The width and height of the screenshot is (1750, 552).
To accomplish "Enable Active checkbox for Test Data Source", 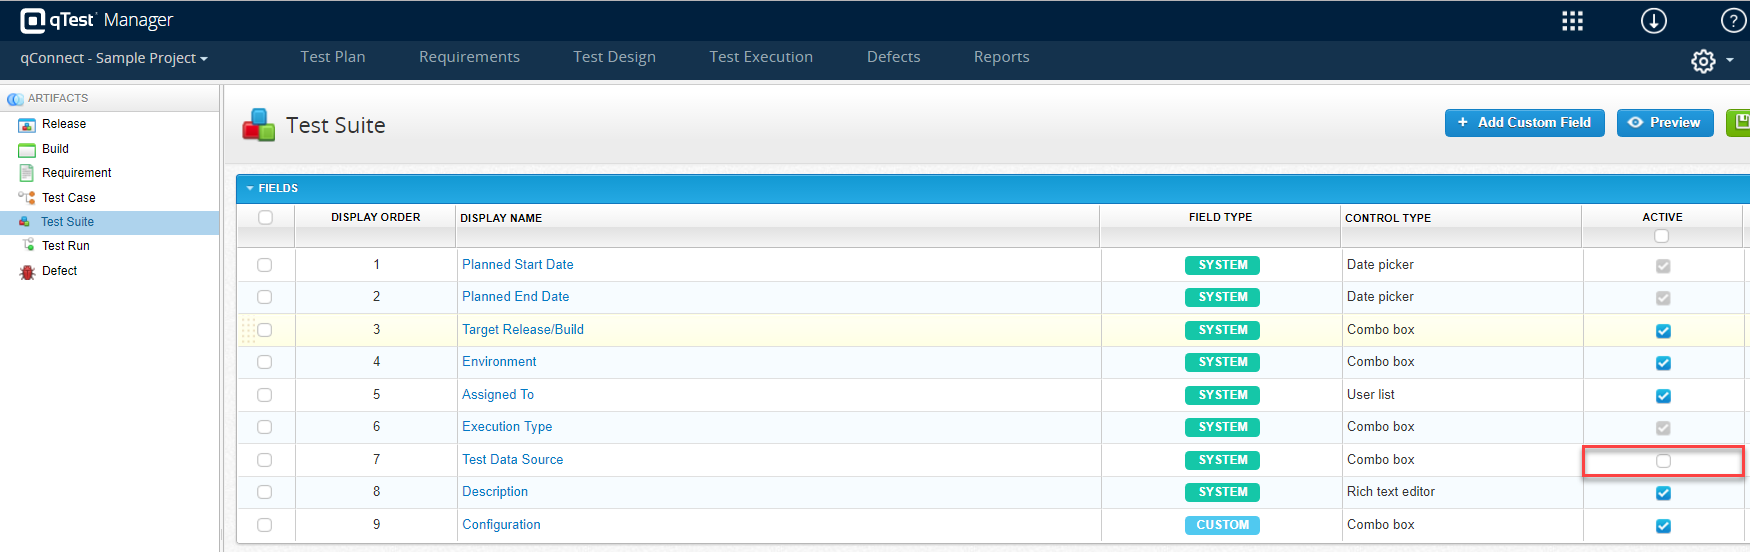I will 1663,461.
